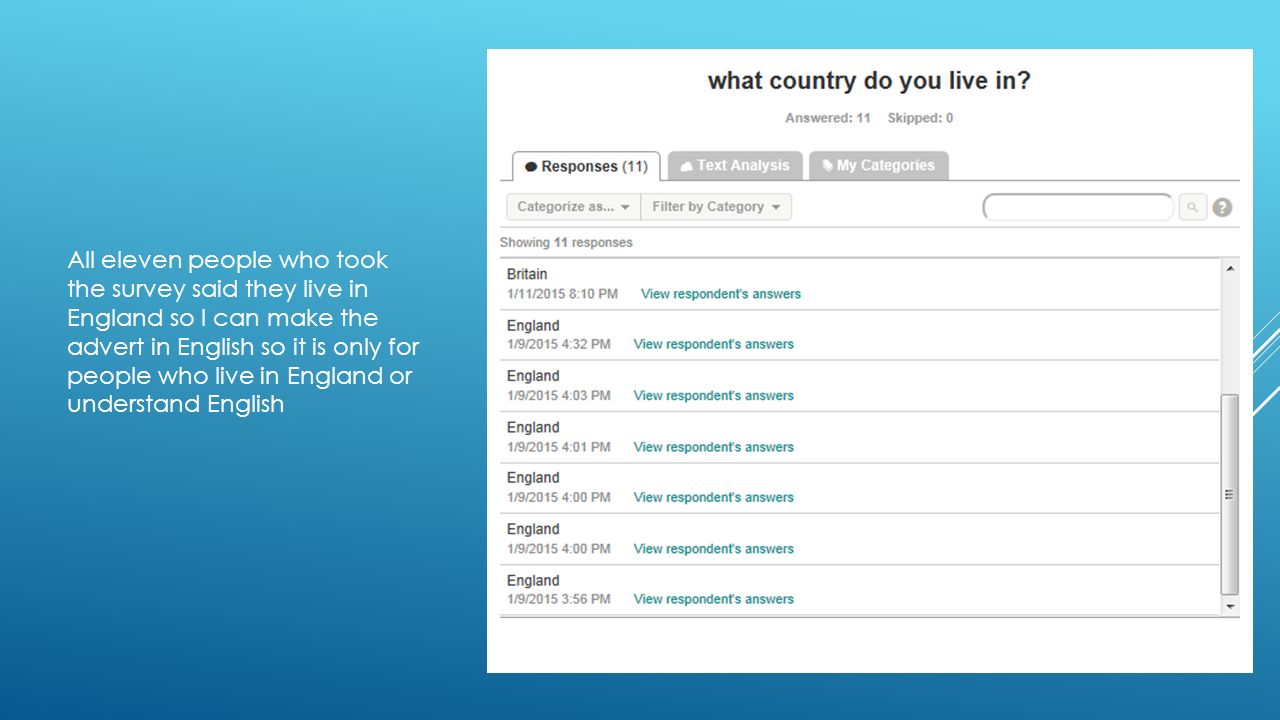View respondent's answers for 1/9/2015 4:03 PM
This screenshot has height=720, width=1280.
point(714,396)
